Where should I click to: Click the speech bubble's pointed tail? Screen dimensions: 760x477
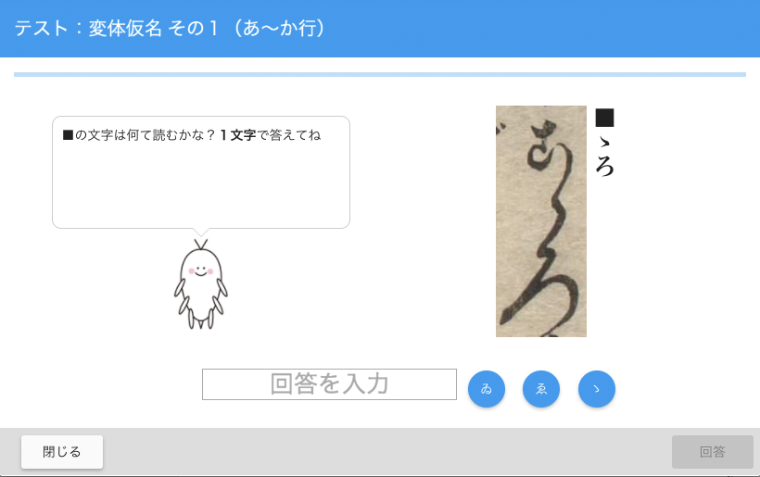click(201, 232)
